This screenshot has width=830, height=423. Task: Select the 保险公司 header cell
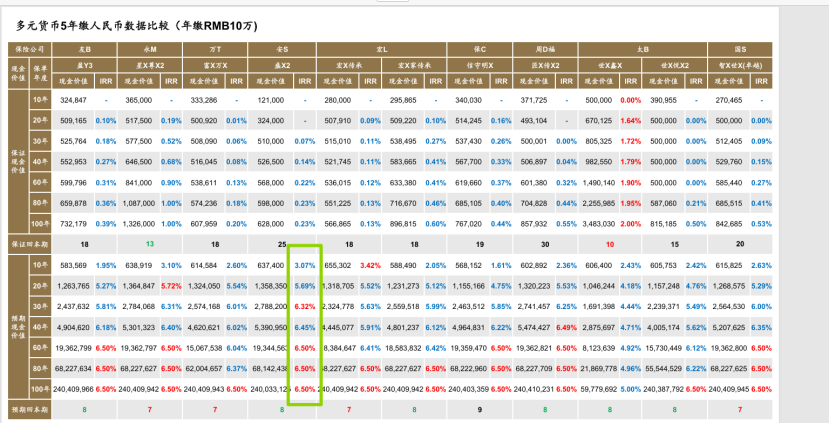[30, 48]
